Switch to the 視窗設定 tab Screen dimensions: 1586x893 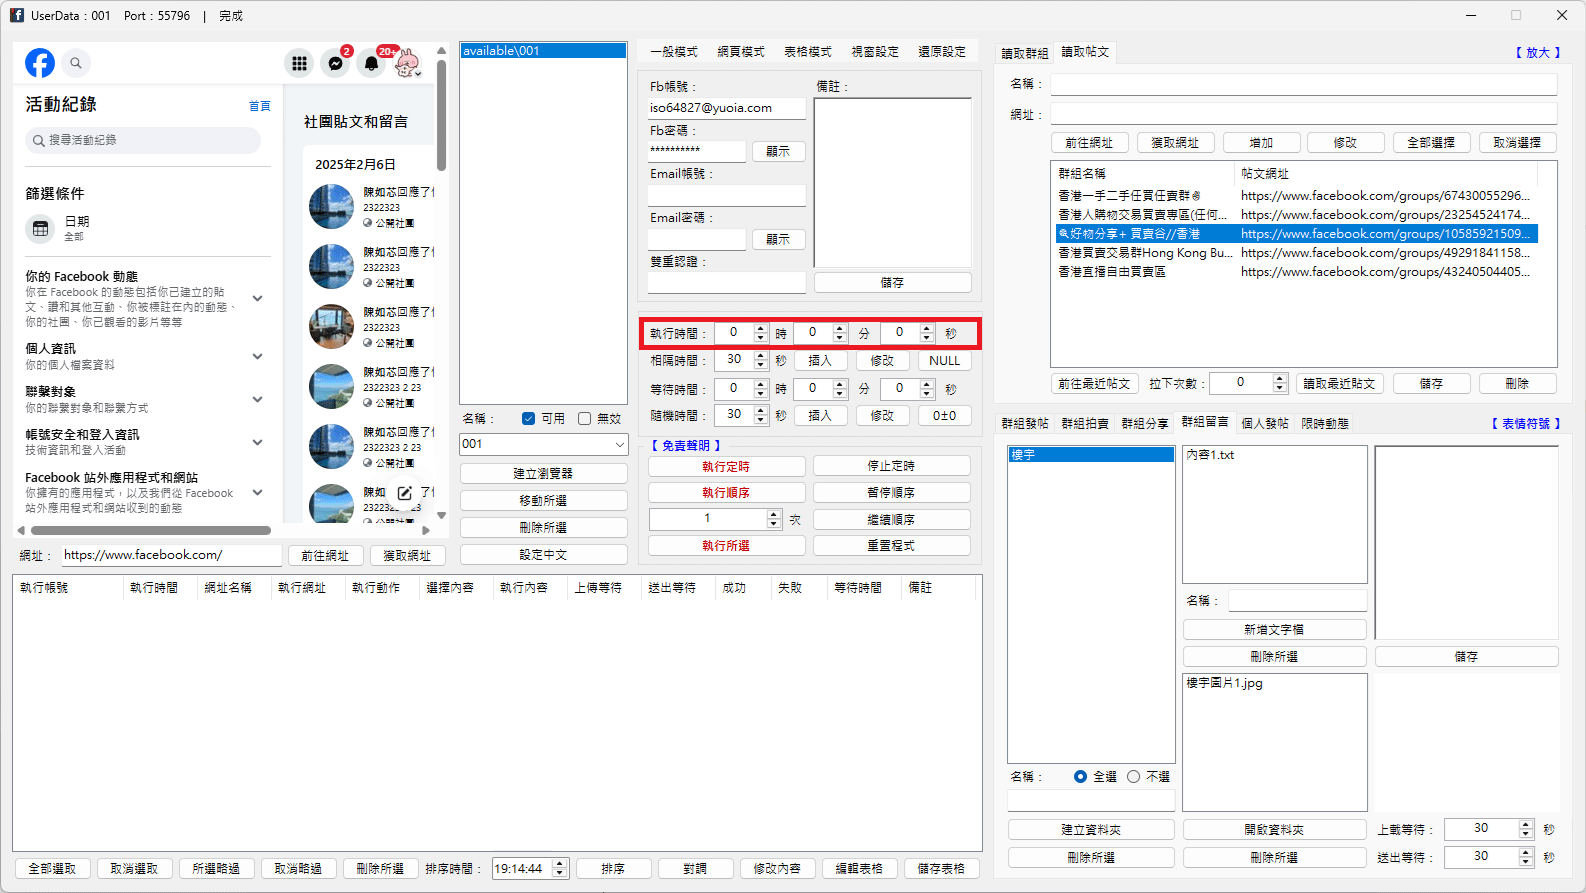pos(875,52)
